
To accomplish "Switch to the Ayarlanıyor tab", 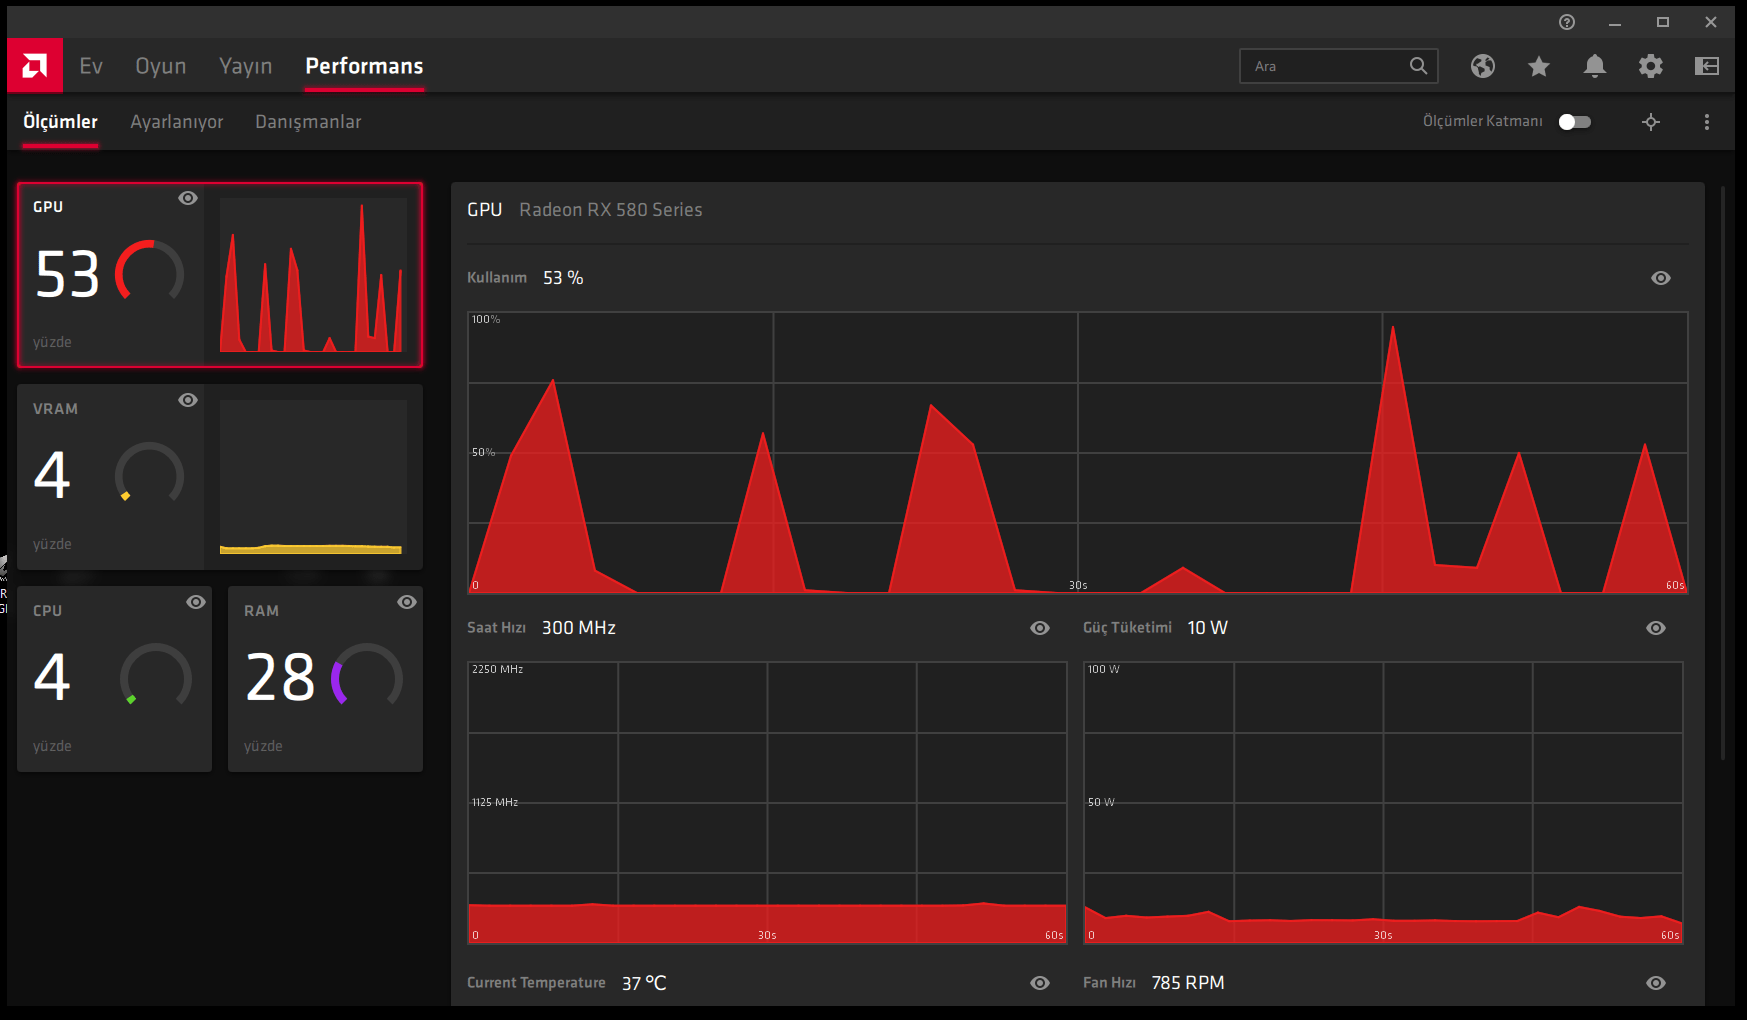I will [x=177, y=122].
